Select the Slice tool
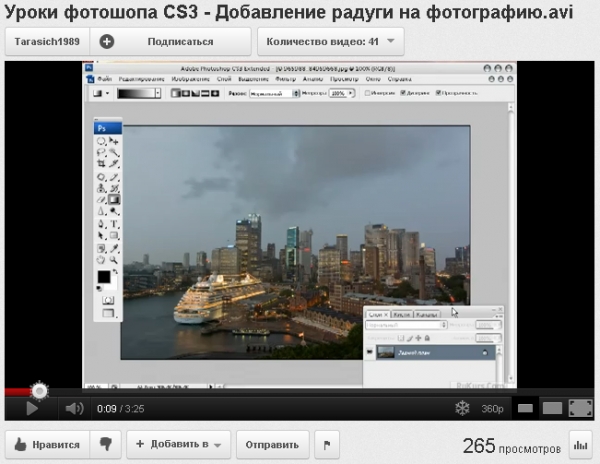Image resolution: width=600 pixels, height=464 pixels. [114, 164]
